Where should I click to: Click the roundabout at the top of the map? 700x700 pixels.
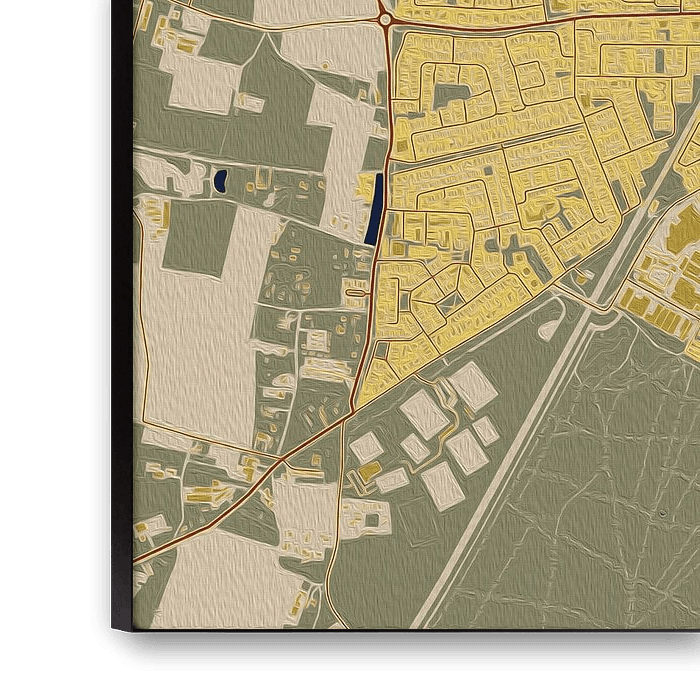tap(385, 19)
